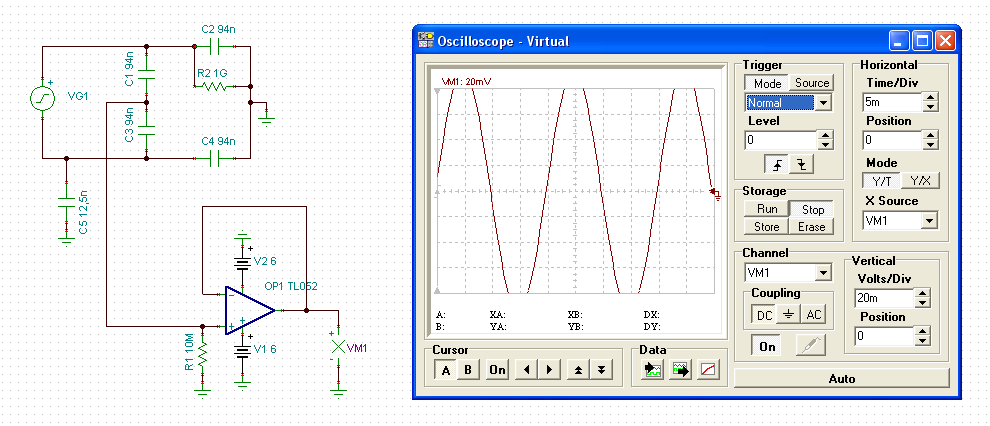990x426 pixels.
Task: Open the X Source VM1 dropdown
Action: point(929,221)
